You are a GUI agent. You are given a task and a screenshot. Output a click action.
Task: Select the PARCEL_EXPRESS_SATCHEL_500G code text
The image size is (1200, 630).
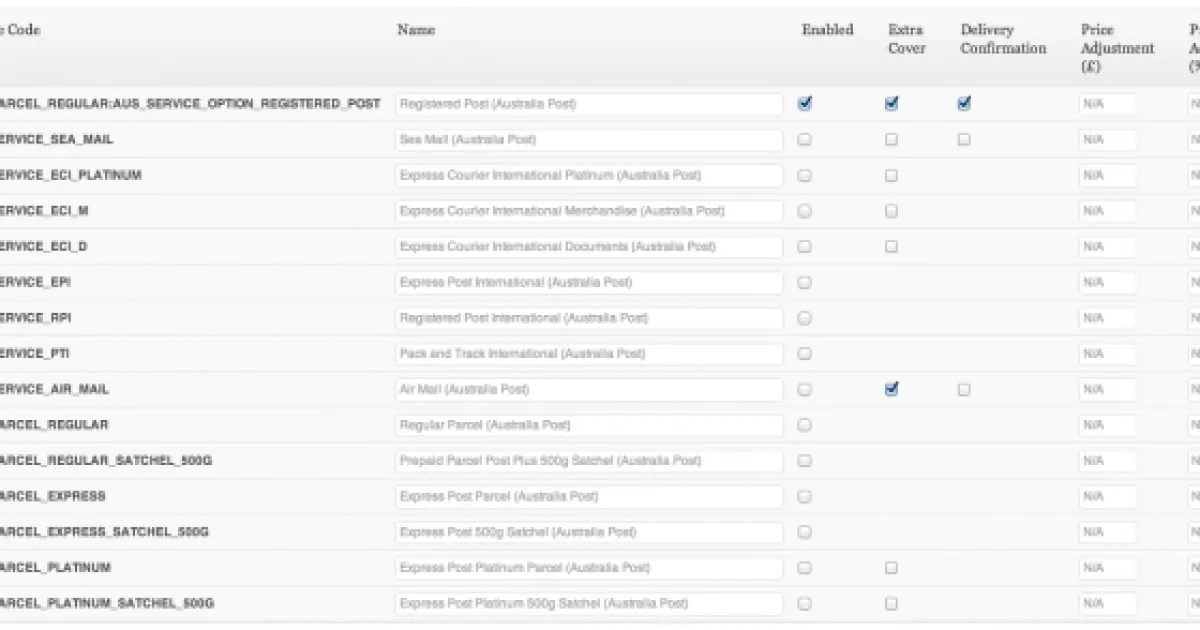tap(104, 532)
